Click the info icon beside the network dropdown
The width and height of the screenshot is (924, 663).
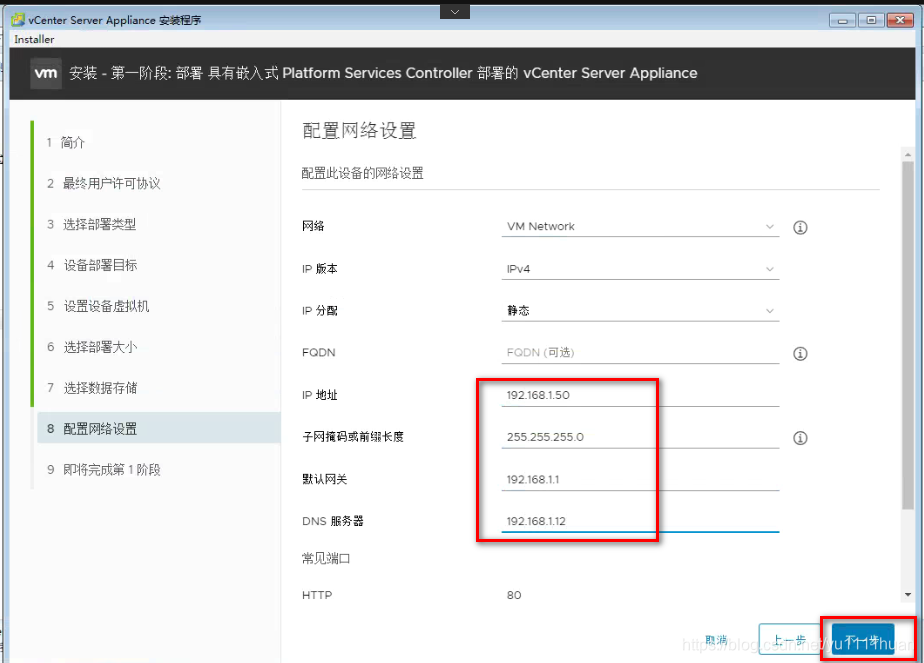click(x=800, y=227)
